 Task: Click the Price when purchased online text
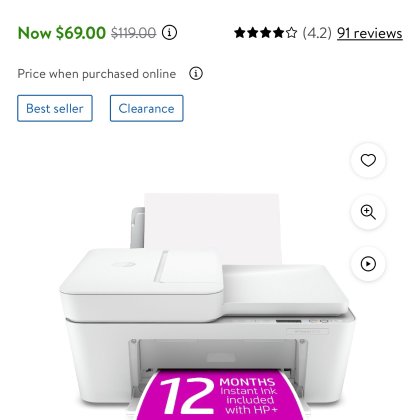(x=97, y=74)
